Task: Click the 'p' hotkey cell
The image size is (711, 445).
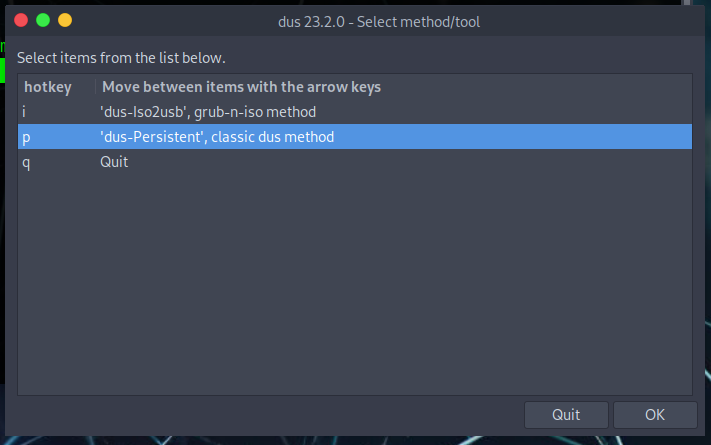Action: coord(26,137)
